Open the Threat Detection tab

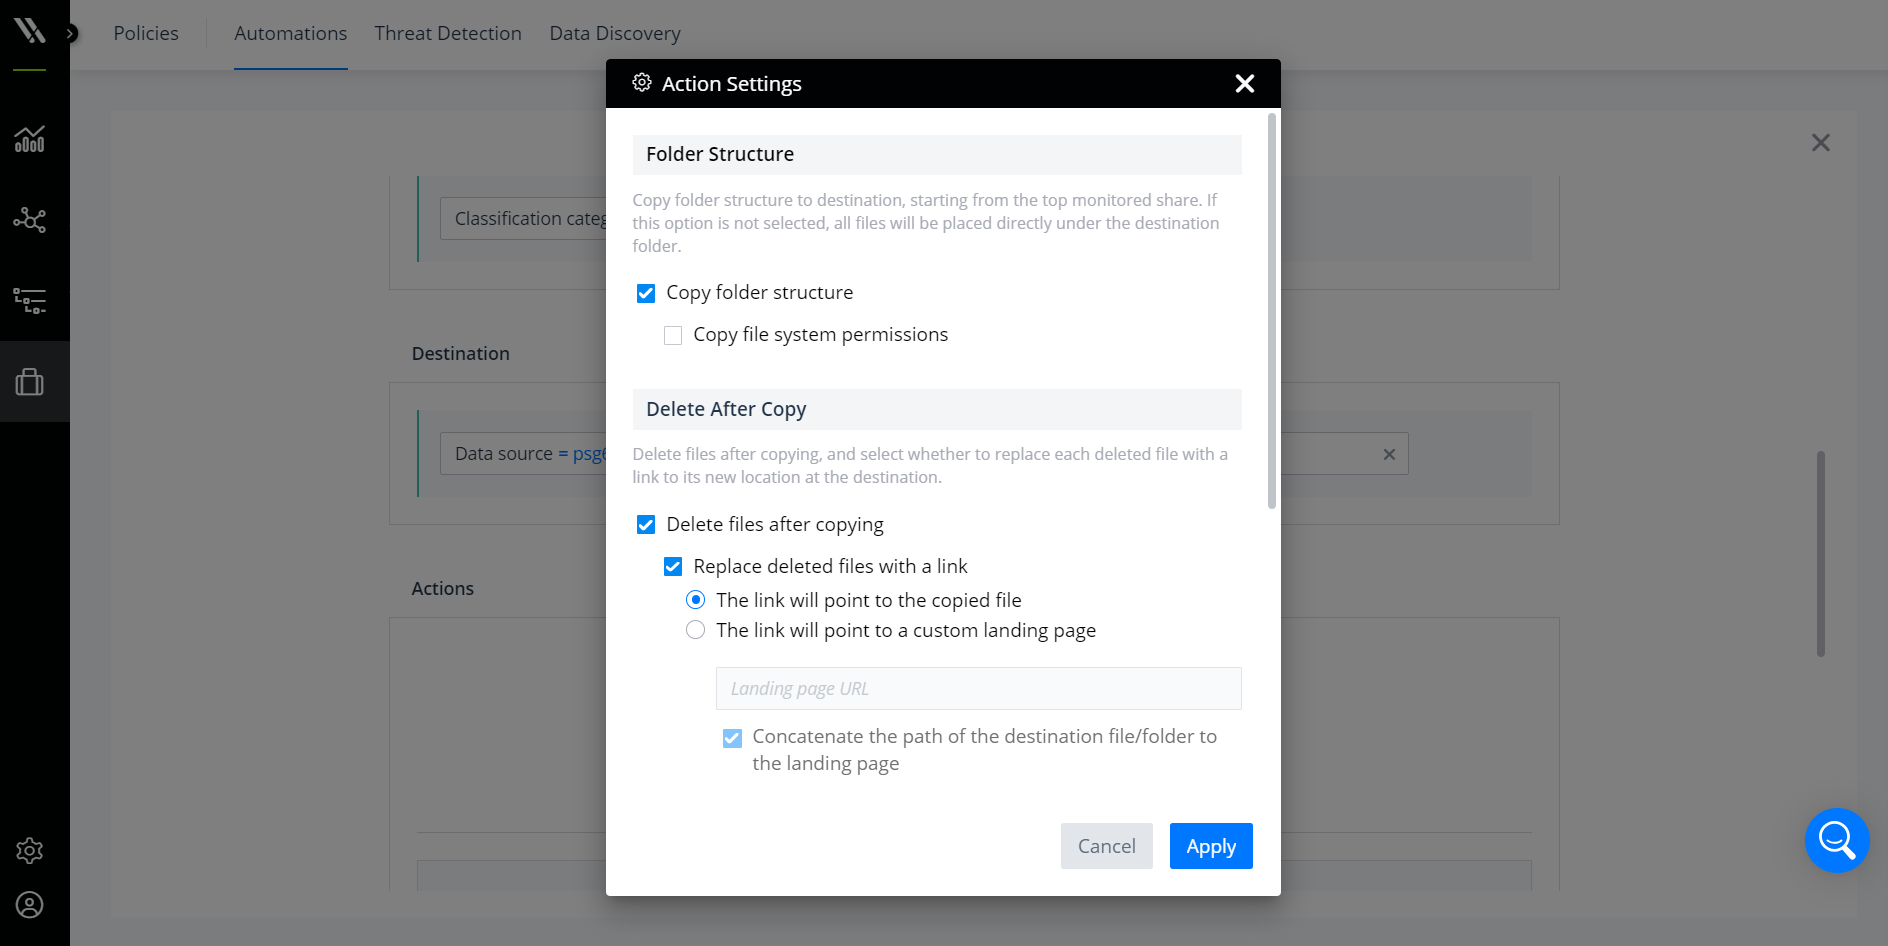pyautogui.click(x=448, y=33)
